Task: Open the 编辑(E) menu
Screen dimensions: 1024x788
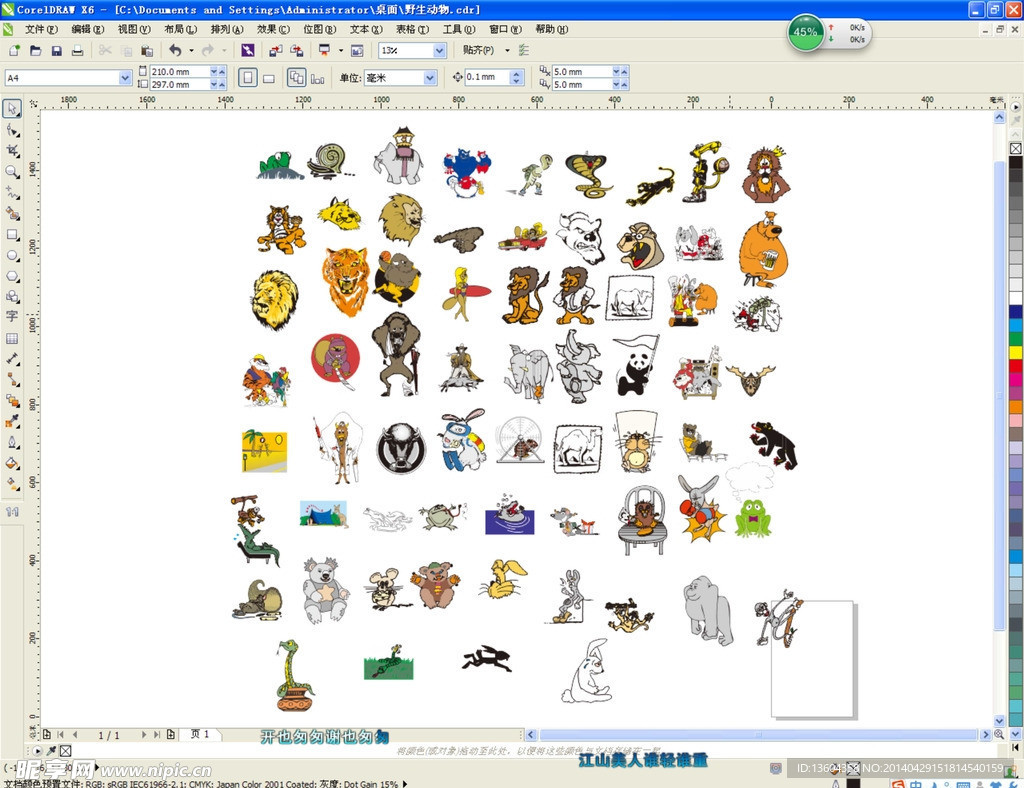Action: pos(88,29)
